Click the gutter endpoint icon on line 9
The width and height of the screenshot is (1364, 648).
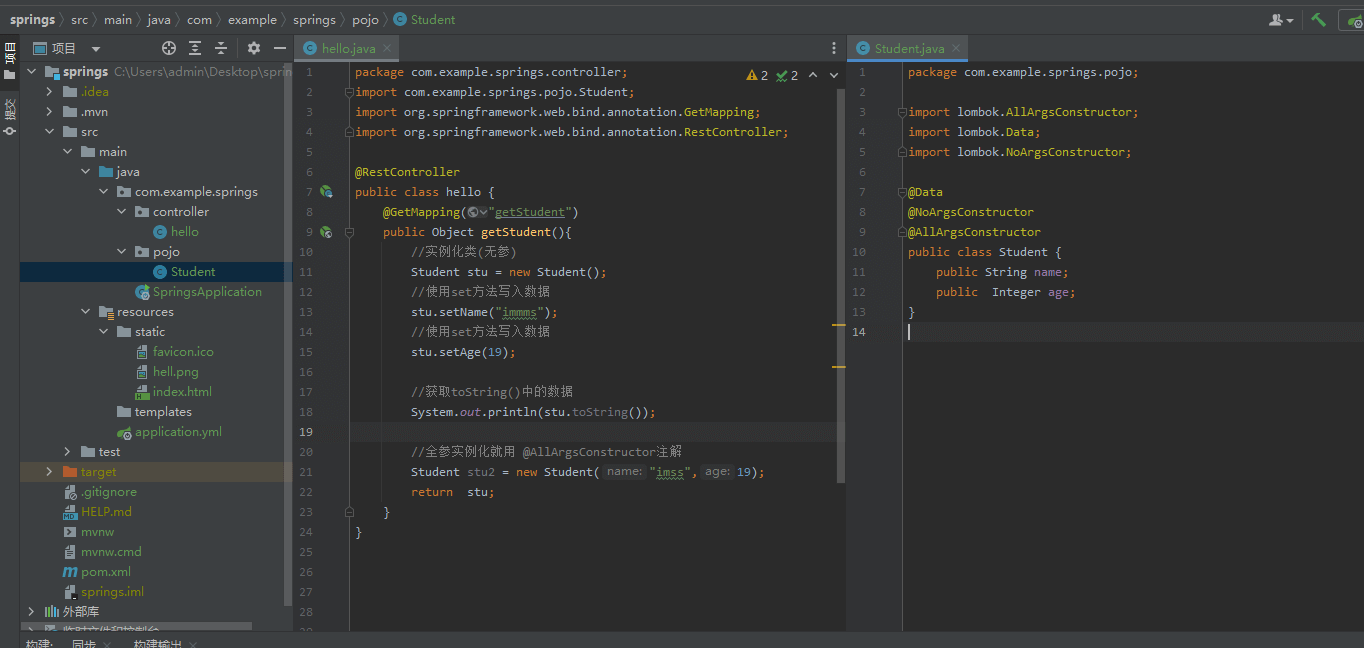click(325, 232)
